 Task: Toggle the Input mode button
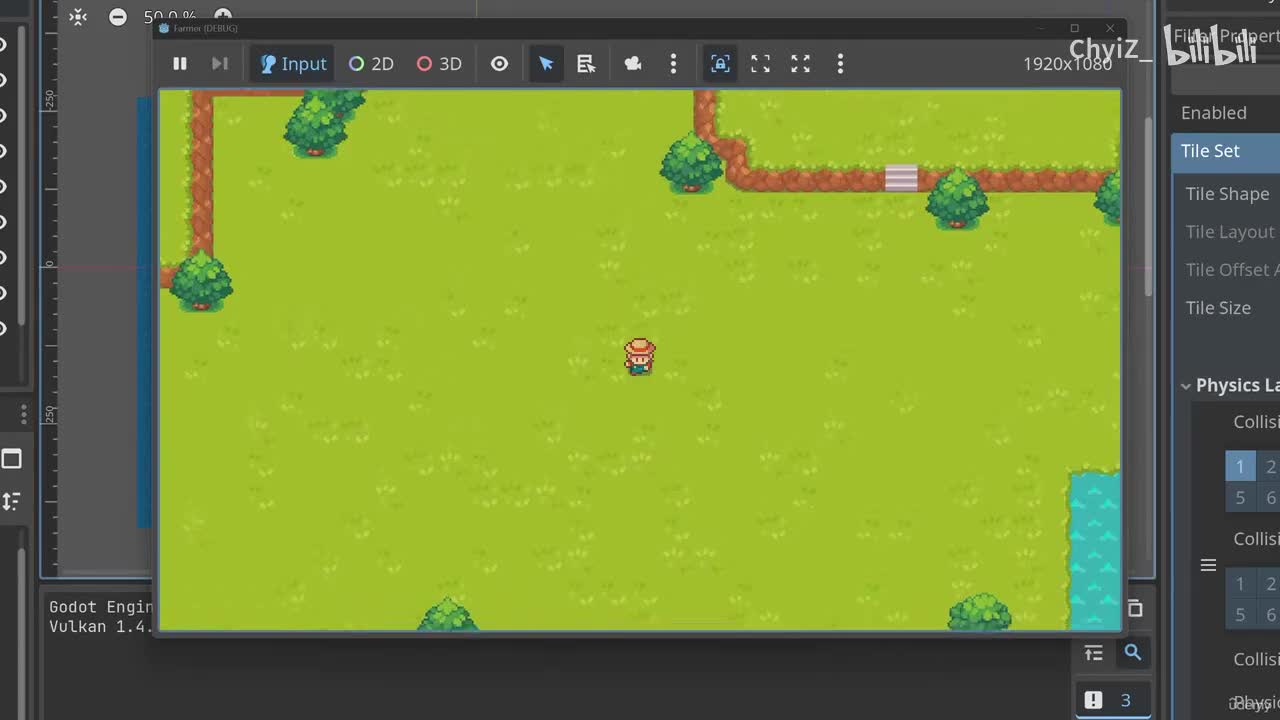pyautogui.click(x=293, y=64)
